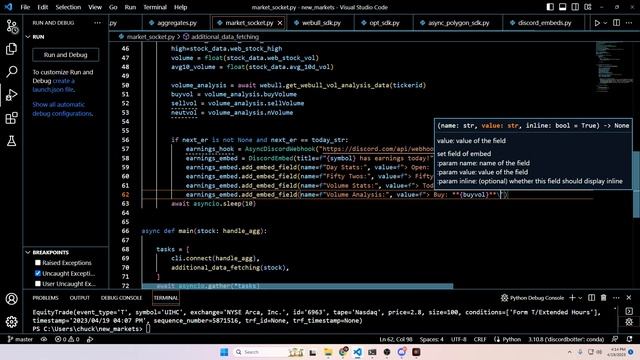Switch to the discord_embeds.py tab
The image size is (640, 360).
[544, 23]
